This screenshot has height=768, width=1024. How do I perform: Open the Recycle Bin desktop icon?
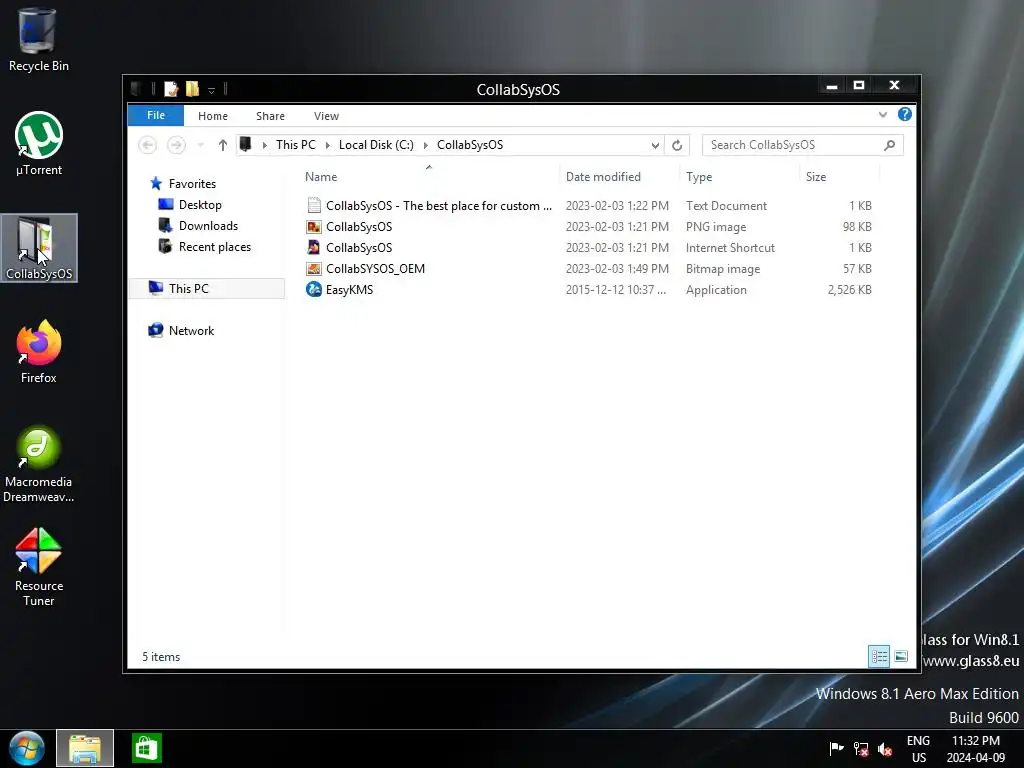click(38, 39)
